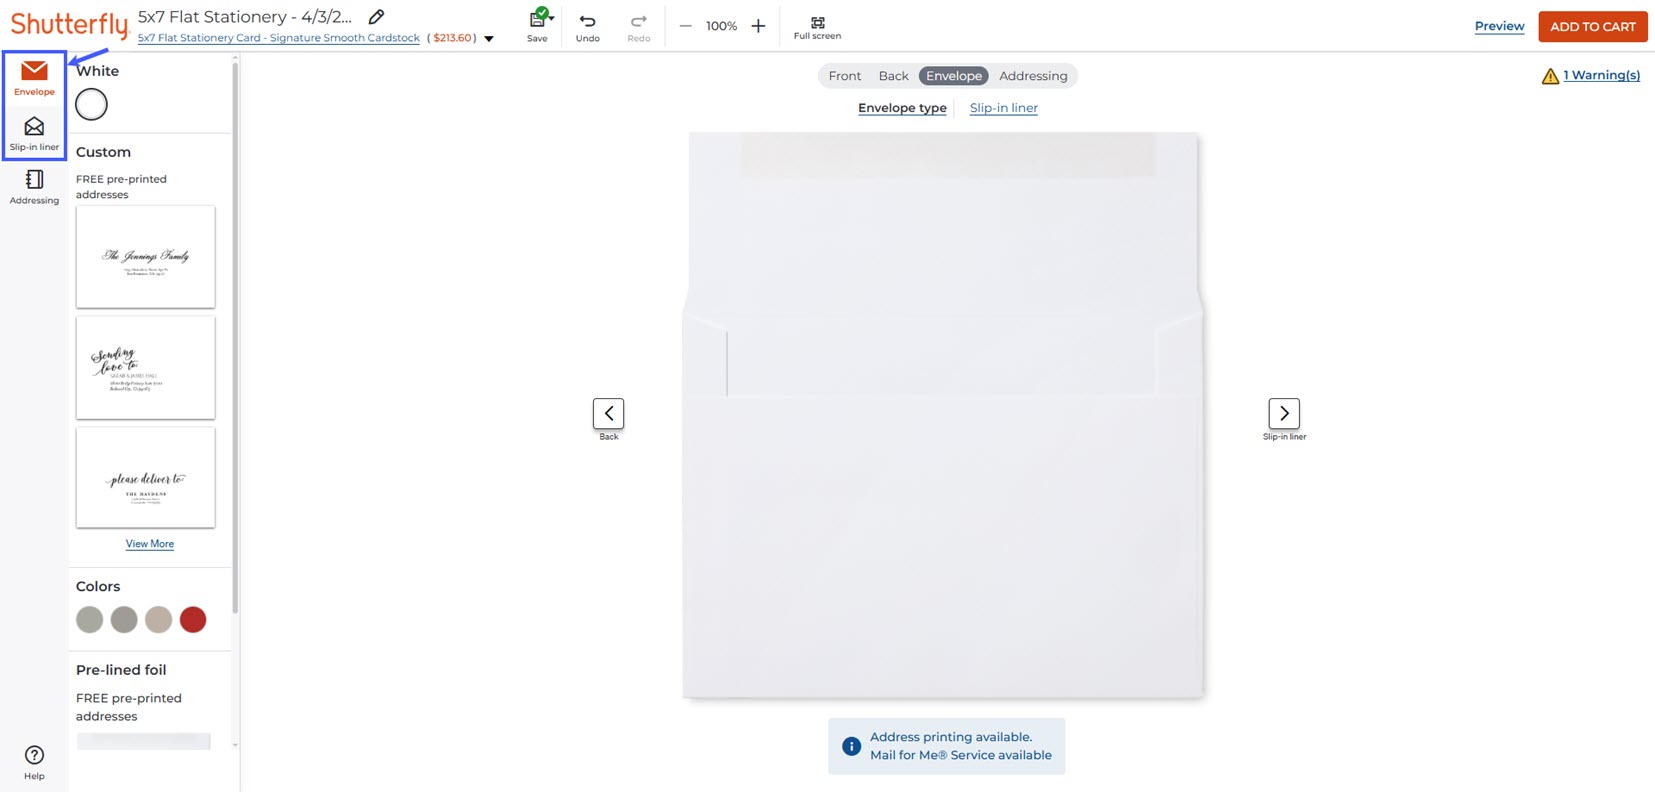This screenshot has height=792, width=1655.
Task: Click the blue info icon in address notice
Action: point(851,746)
